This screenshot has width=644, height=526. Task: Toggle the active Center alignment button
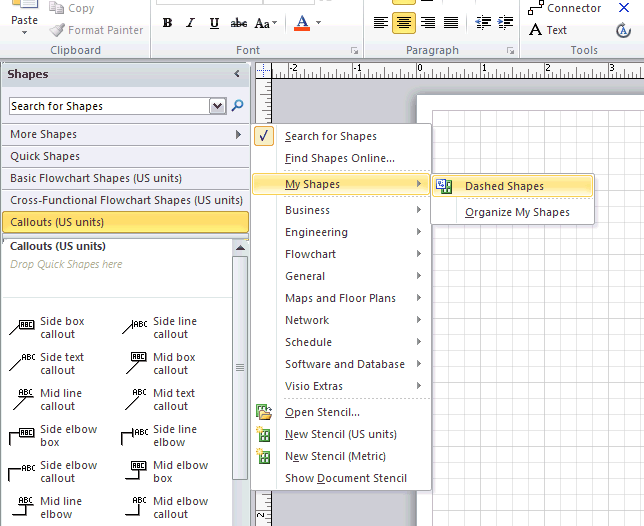click(404, 22)
